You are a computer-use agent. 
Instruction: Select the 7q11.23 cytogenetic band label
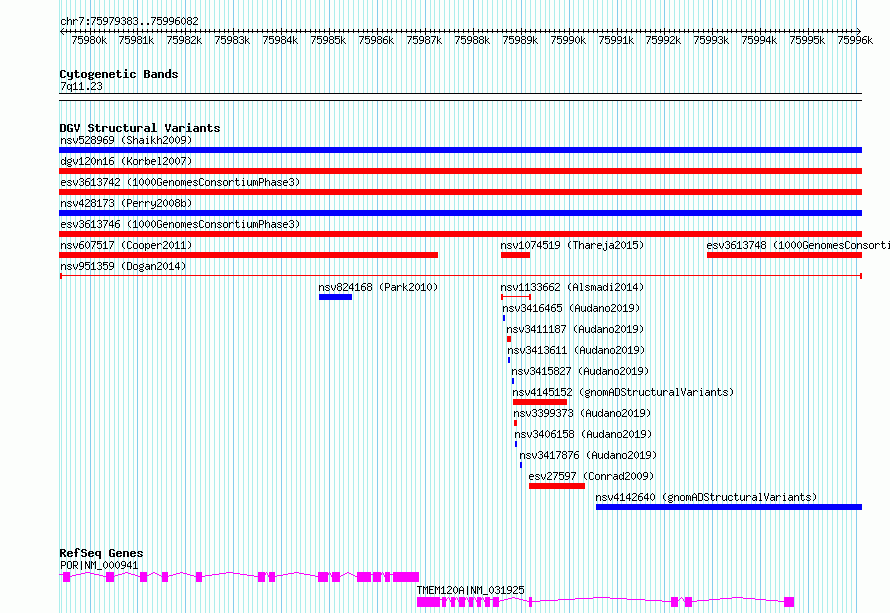coord(81,86)
